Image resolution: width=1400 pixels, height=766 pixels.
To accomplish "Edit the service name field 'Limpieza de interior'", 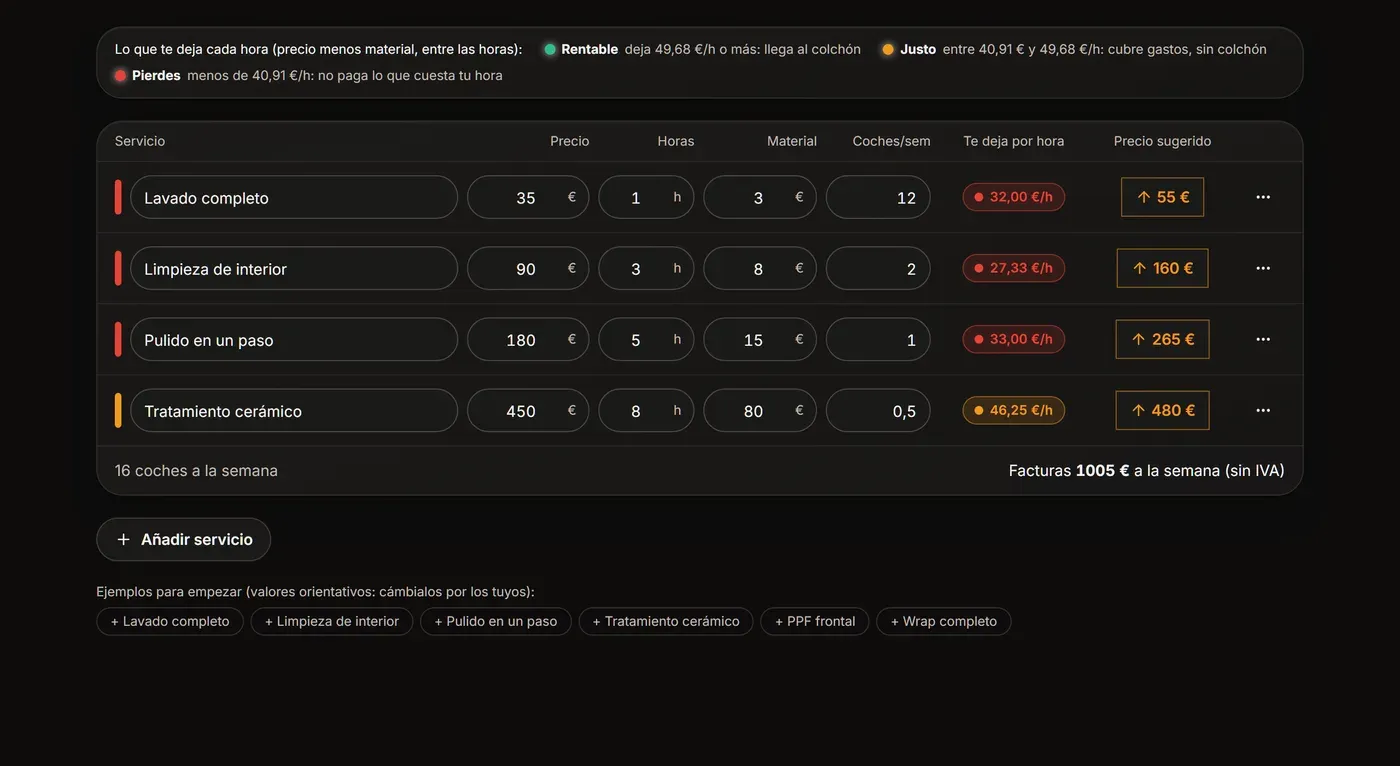I will coord(294,268).
